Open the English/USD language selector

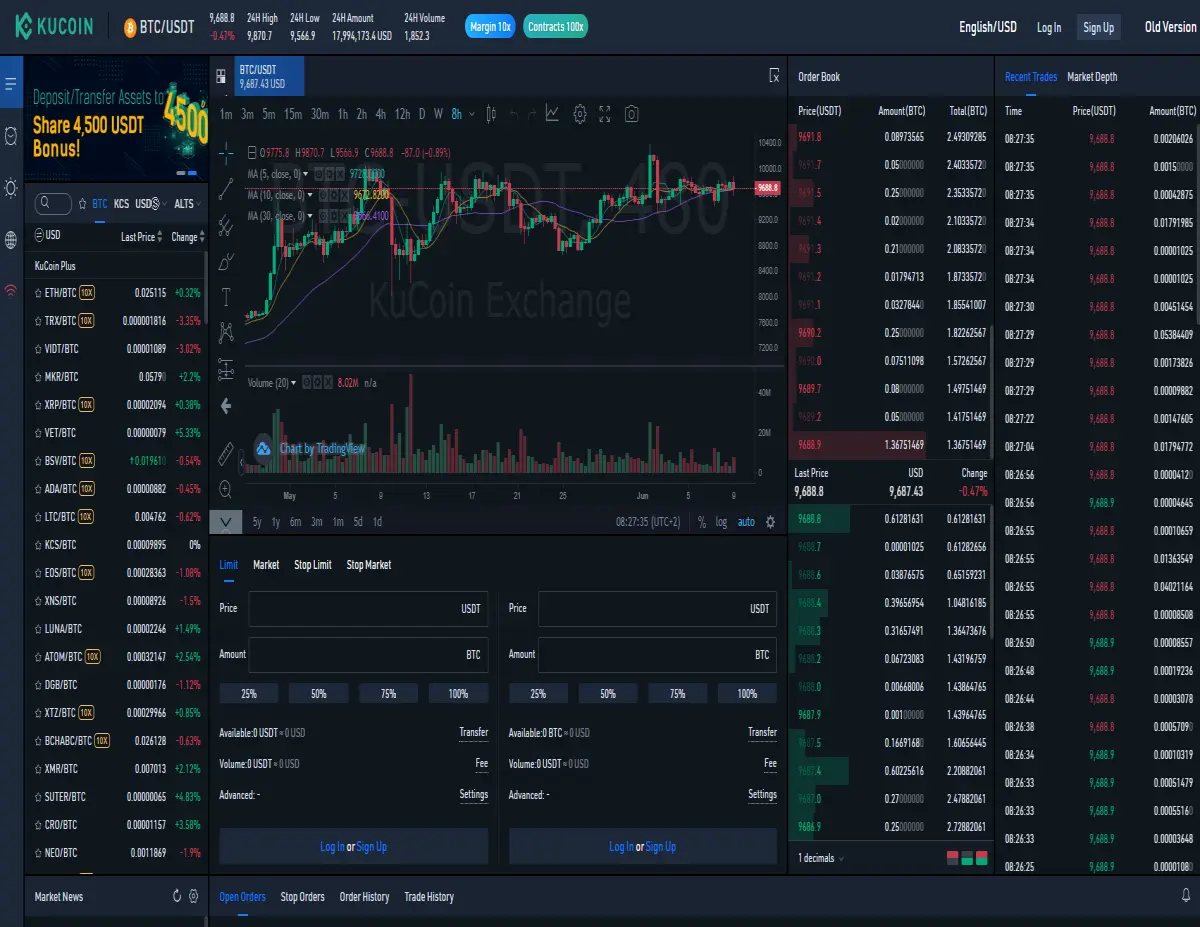coord(988,27)
